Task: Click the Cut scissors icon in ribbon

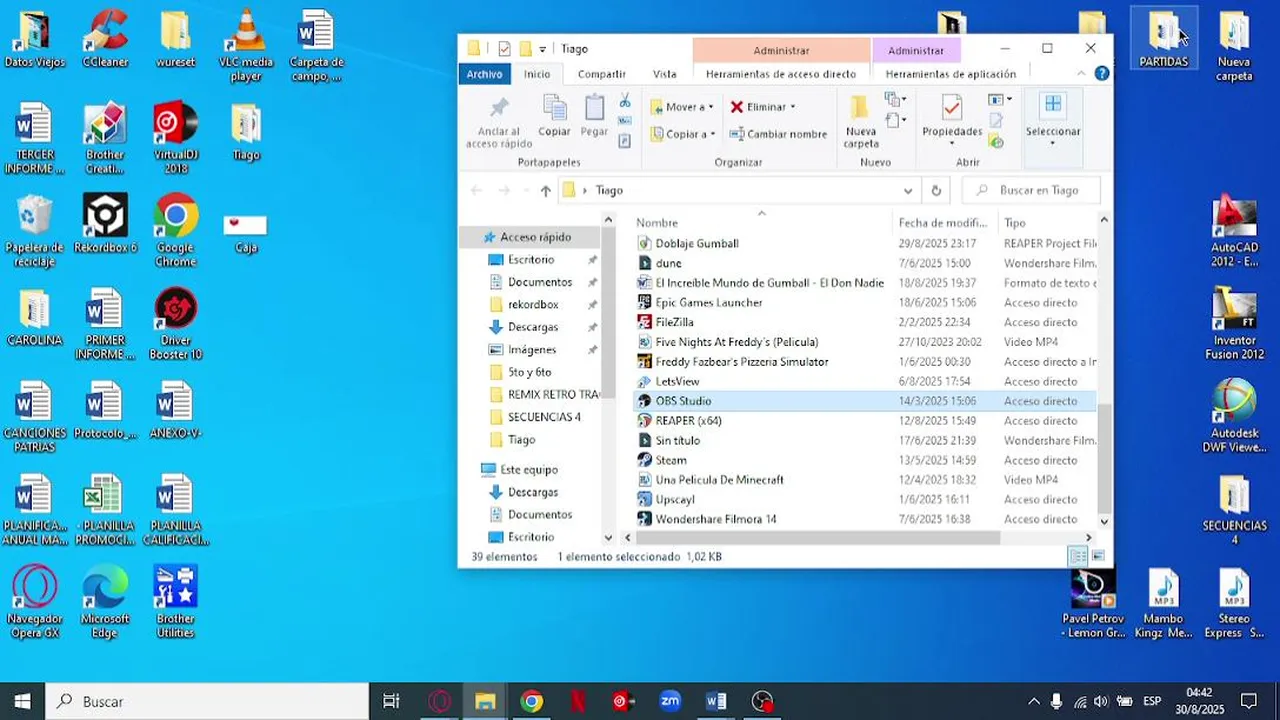Action: pos(625,101)
